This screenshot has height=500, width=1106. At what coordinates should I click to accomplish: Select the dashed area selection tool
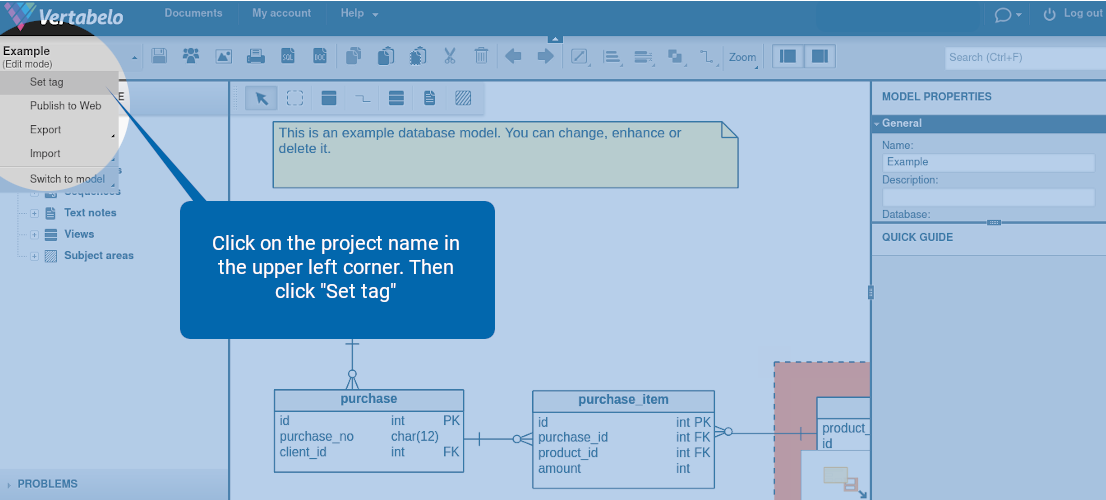click(295, 98)
